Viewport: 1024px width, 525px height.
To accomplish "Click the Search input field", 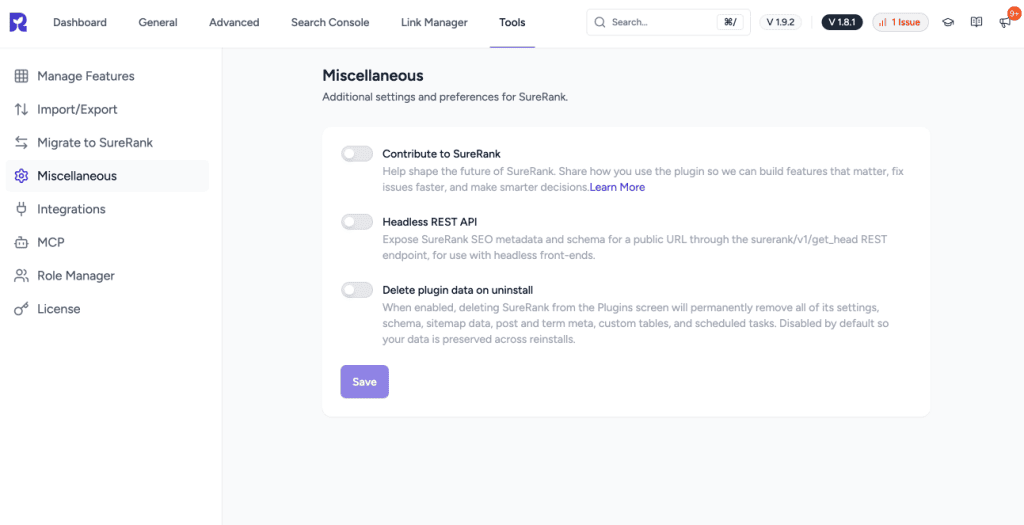I will click(668, 22).
